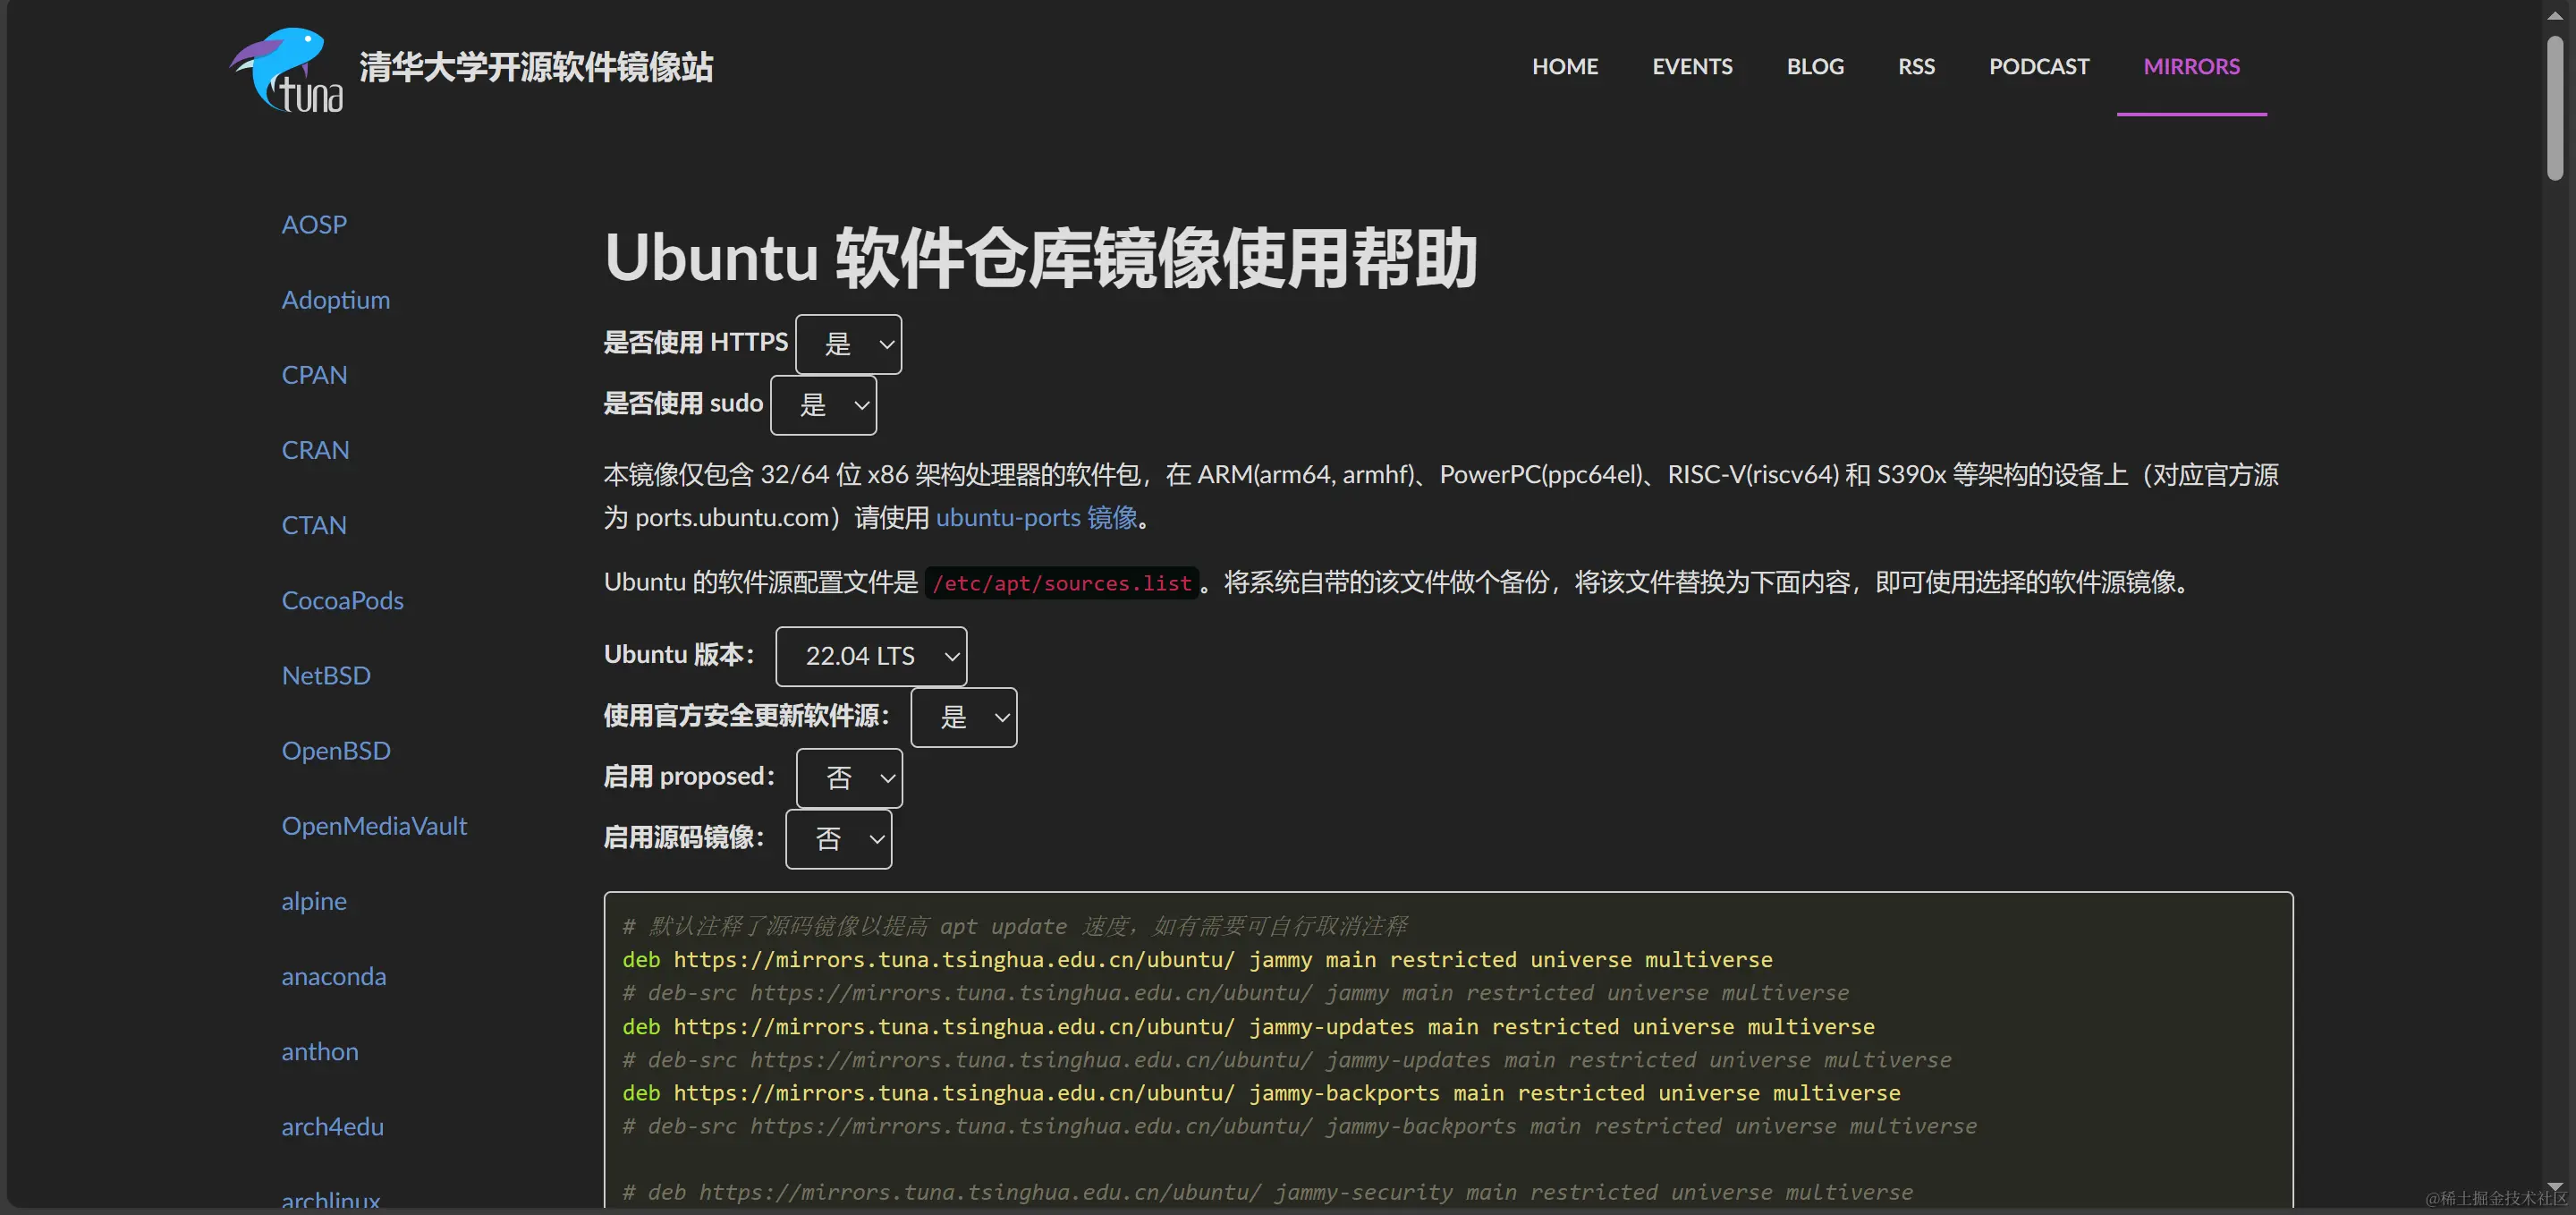Open the sudo usage dropdown
The height and width of the screenshot is (1215, 2576).
823,405
